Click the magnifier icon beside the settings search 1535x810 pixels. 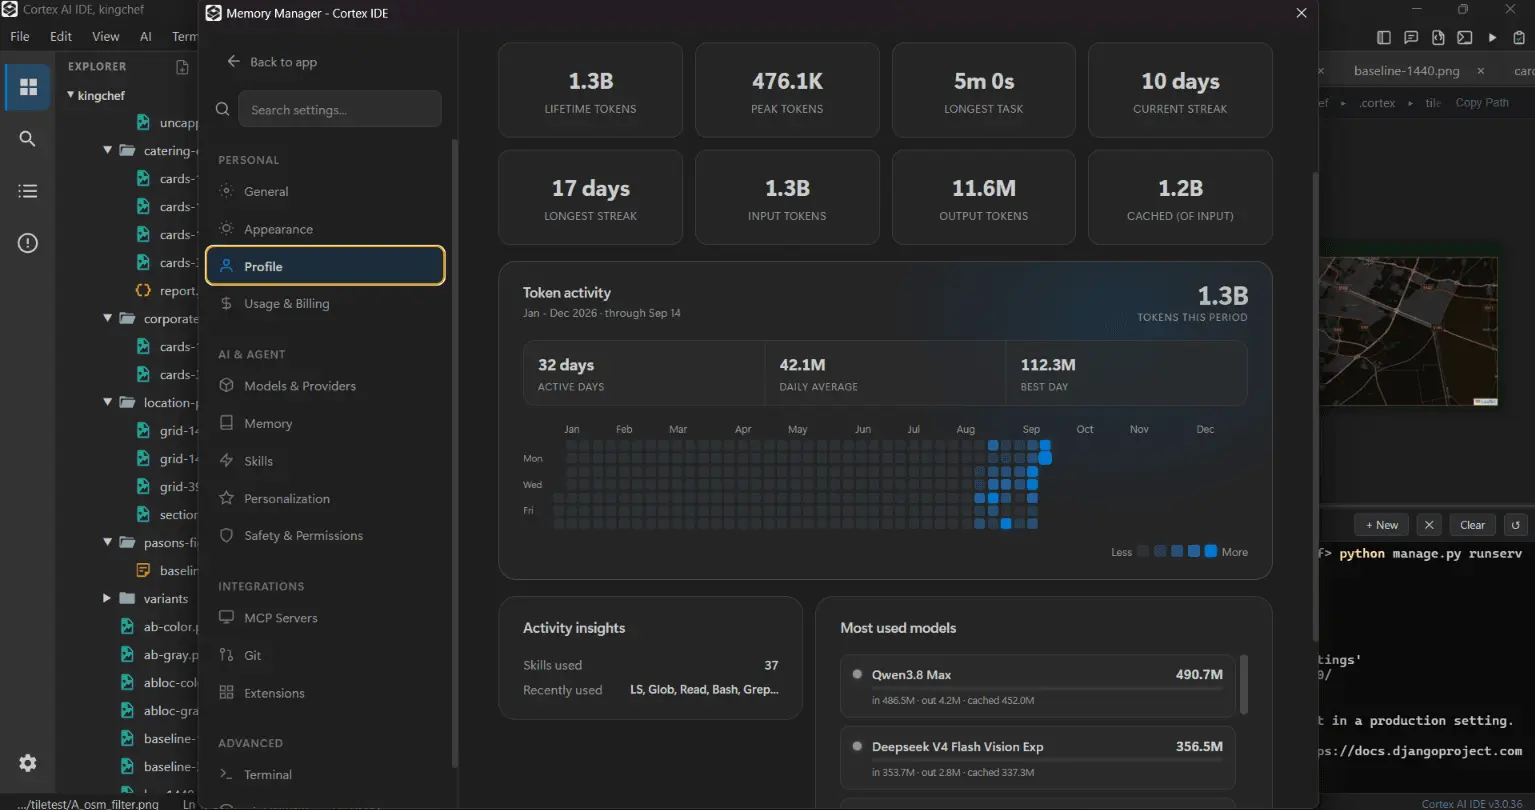click(x=222, y=109)
